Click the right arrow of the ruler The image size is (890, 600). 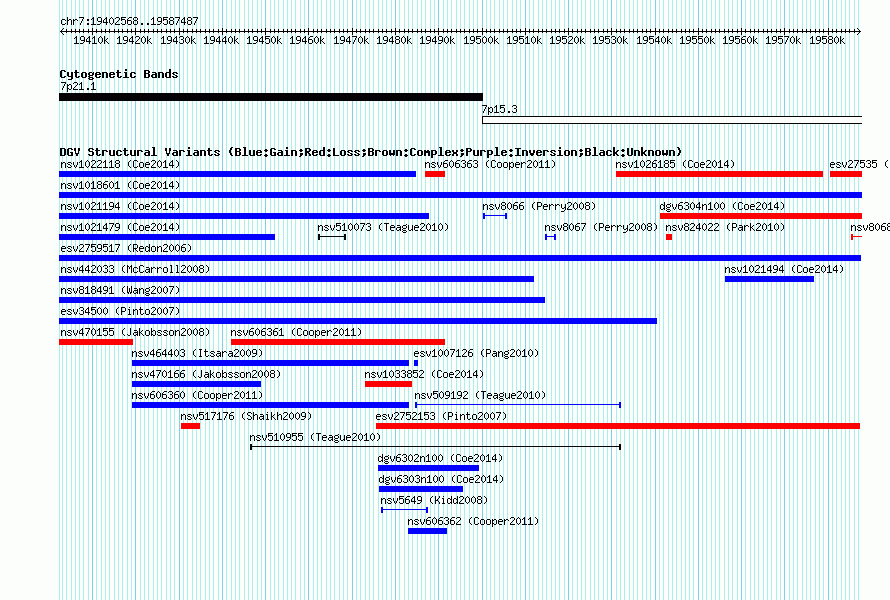click(859, 32)
